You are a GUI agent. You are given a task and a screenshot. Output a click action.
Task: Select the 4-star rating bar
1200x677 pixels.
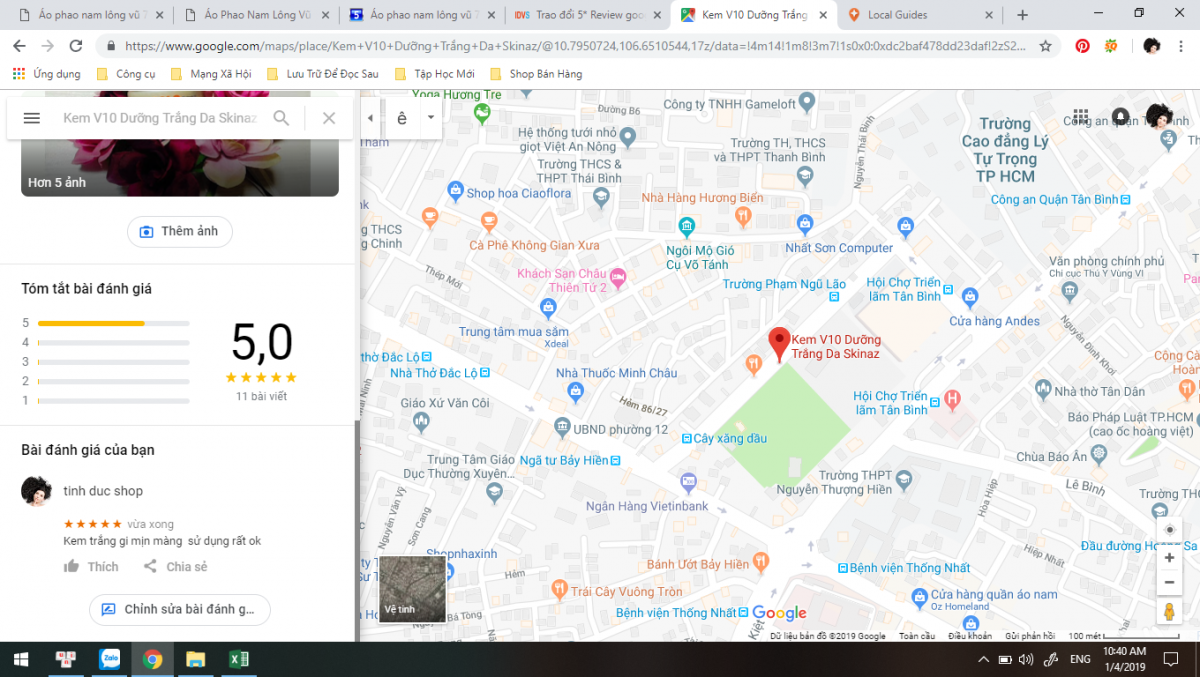[x=113, y=342]
